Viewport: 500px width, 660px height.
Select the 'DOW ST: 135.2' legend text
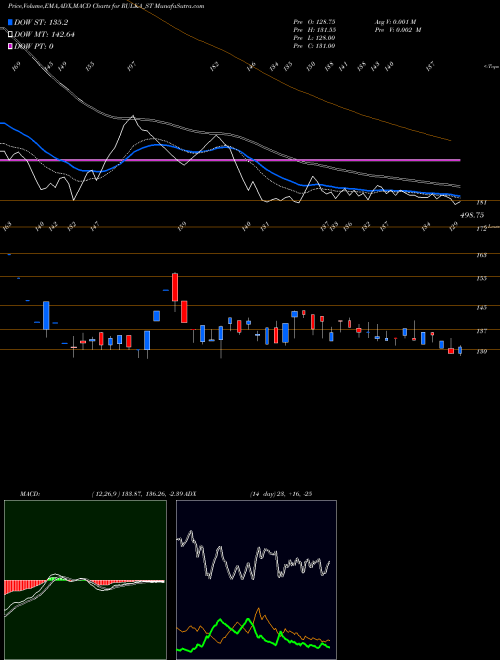click(41, 23)
